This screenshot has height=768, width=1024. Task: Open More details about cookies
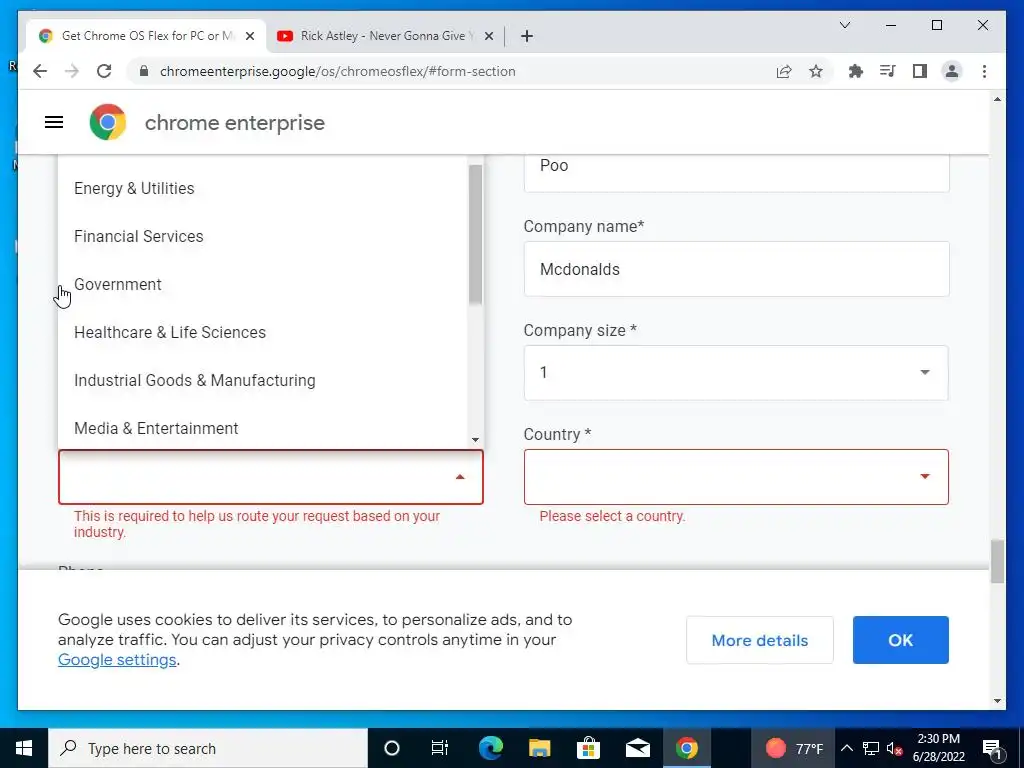pos(760,640)
